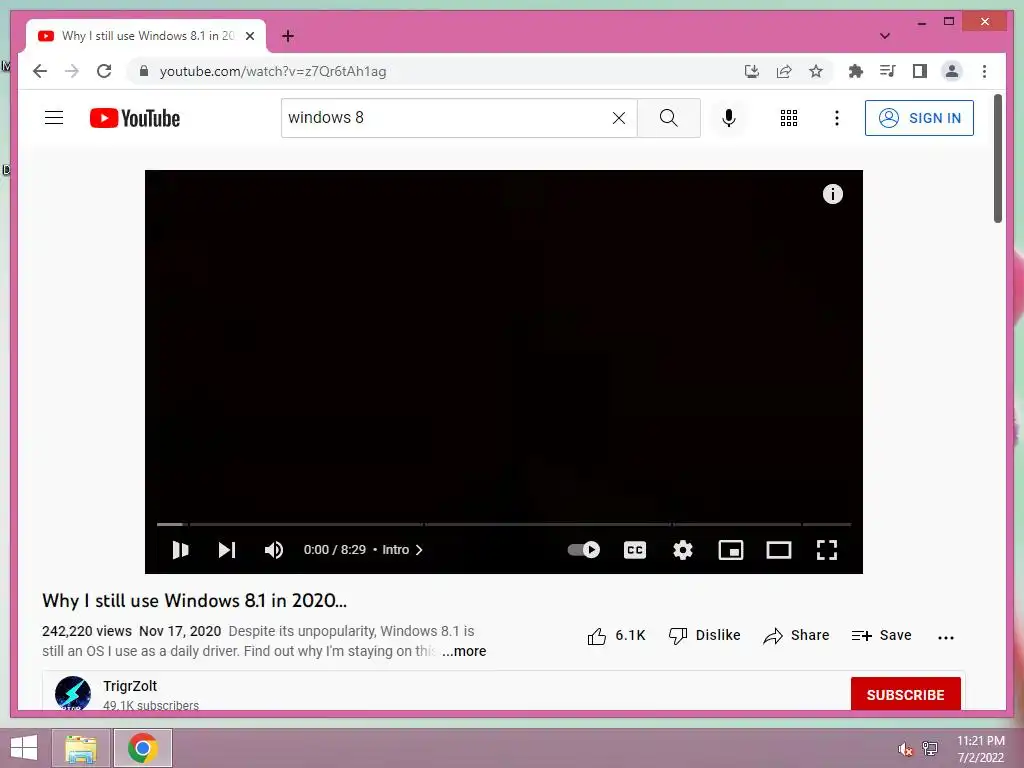Go to YouTube home via logo
Screen dimensions: 1024x768
(x=135, y=118)
